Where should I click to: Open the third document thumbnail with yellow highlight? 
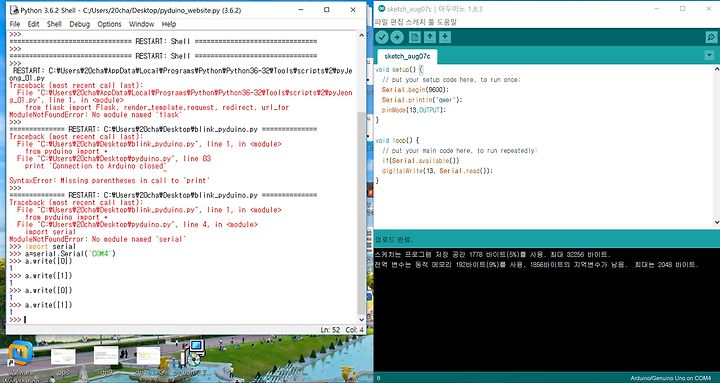tap(148, 356)
